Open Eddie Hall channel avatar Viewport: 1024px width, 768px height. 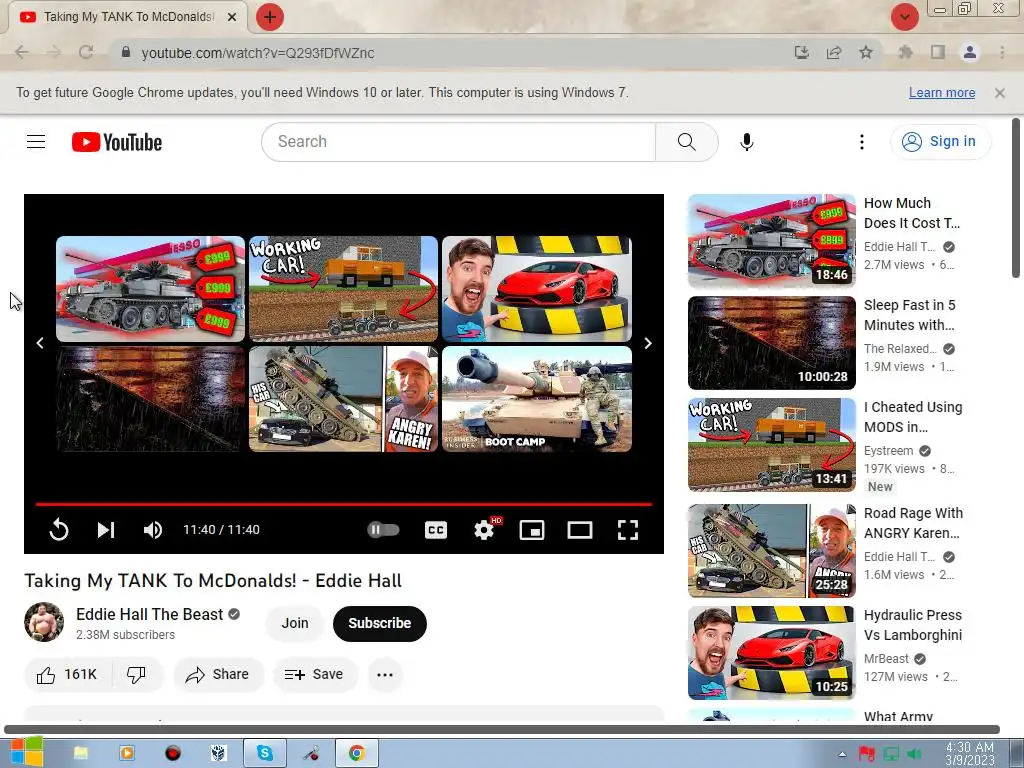(x=44, y=622)
